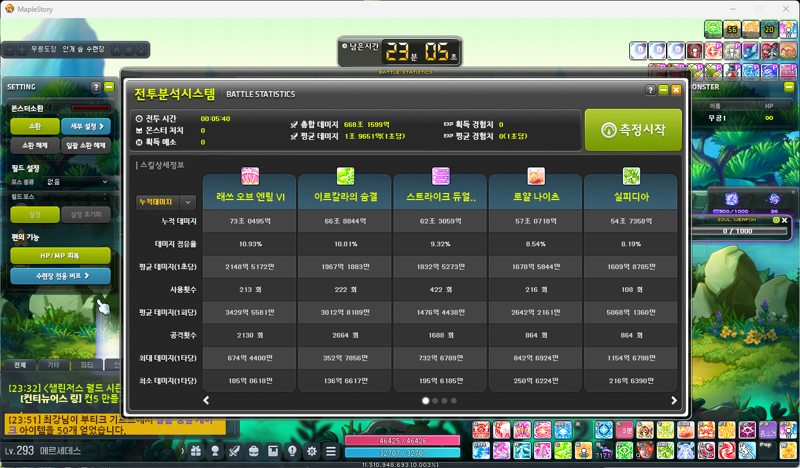Click the purple 홈스카 quickslot icon
The height and width of the screenshot is (468, 800).
click(x=768, y=430)
